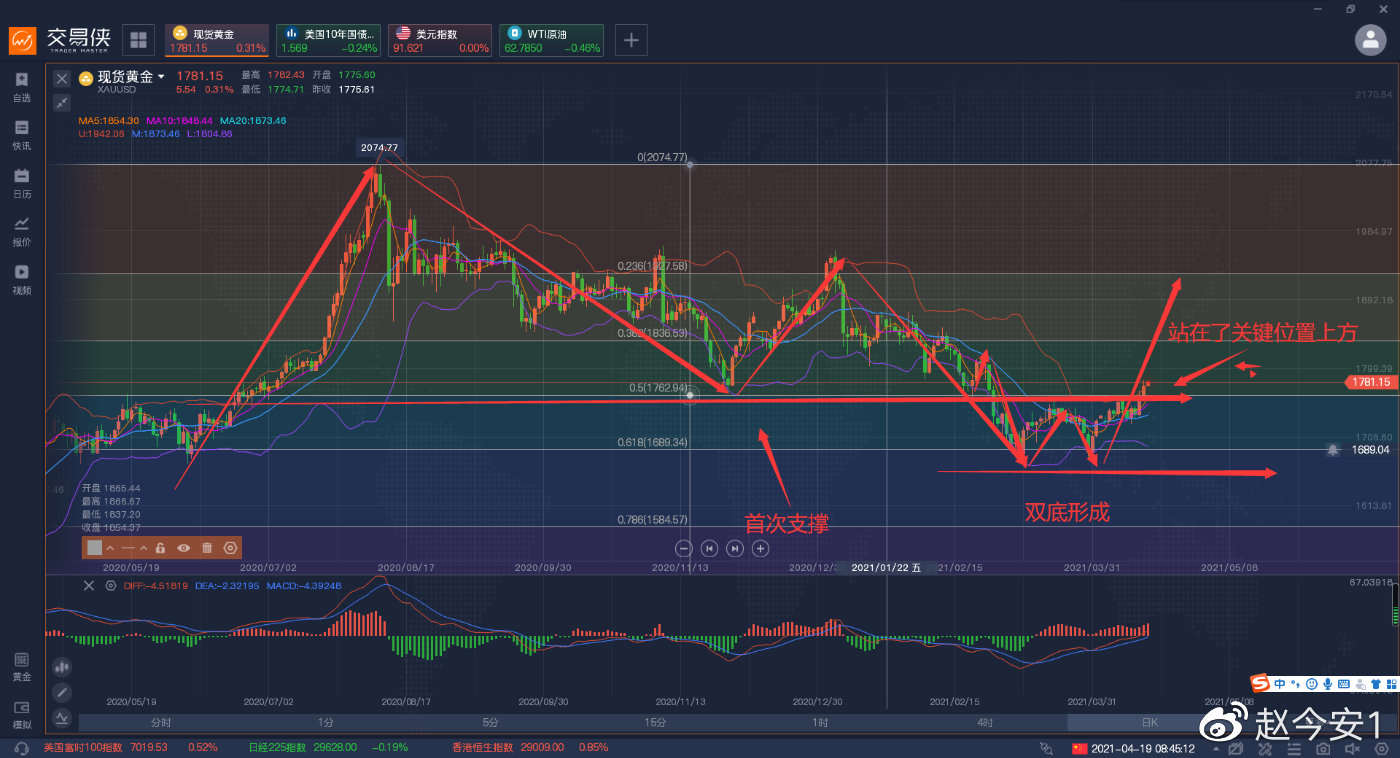Pick the drawing fill color swatch
This screenshot has width=1400, height=758.
[x=94, y=548]
